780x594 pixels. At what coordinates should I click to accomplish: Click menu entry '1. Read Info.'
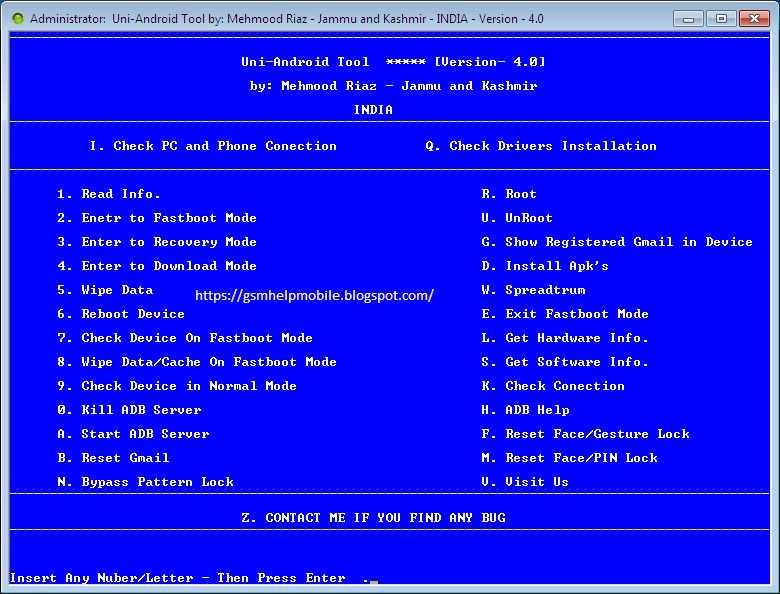108,194
